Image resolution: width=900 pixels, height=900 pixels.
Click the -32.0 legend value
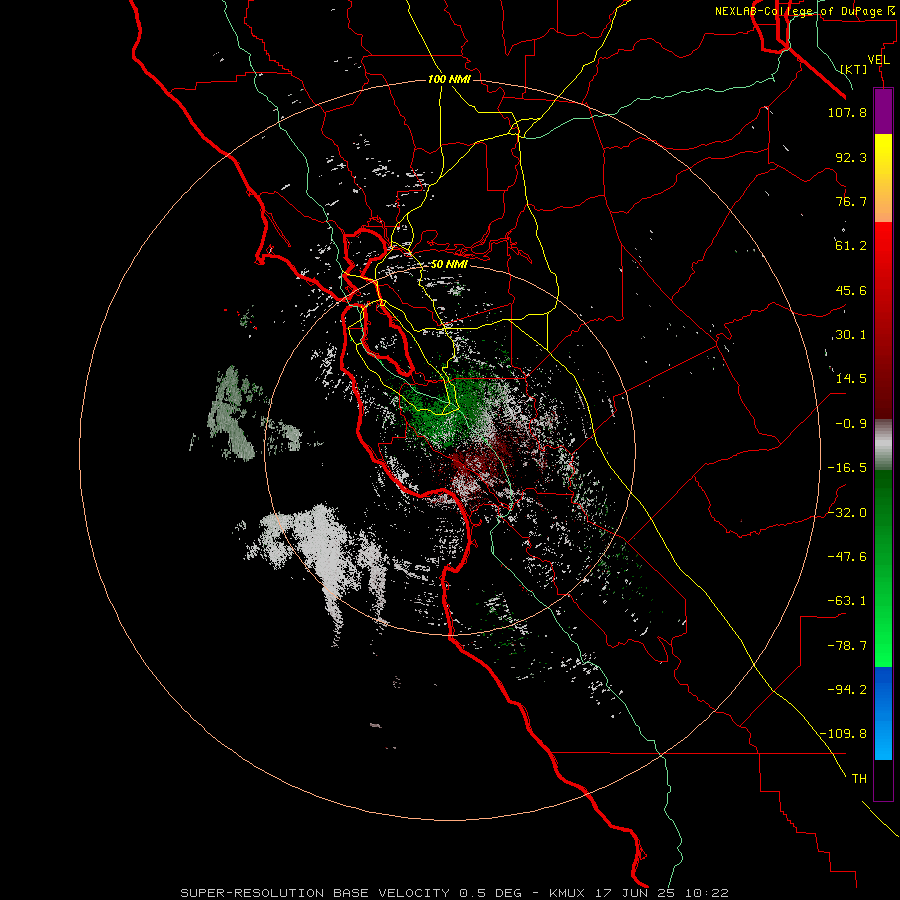point(847,513)
